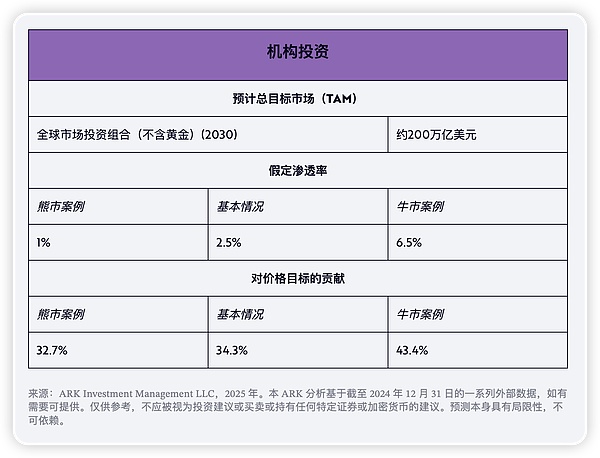Click the purple 机构投资 header
600x458 pixels.
click(x=299, y=53)
